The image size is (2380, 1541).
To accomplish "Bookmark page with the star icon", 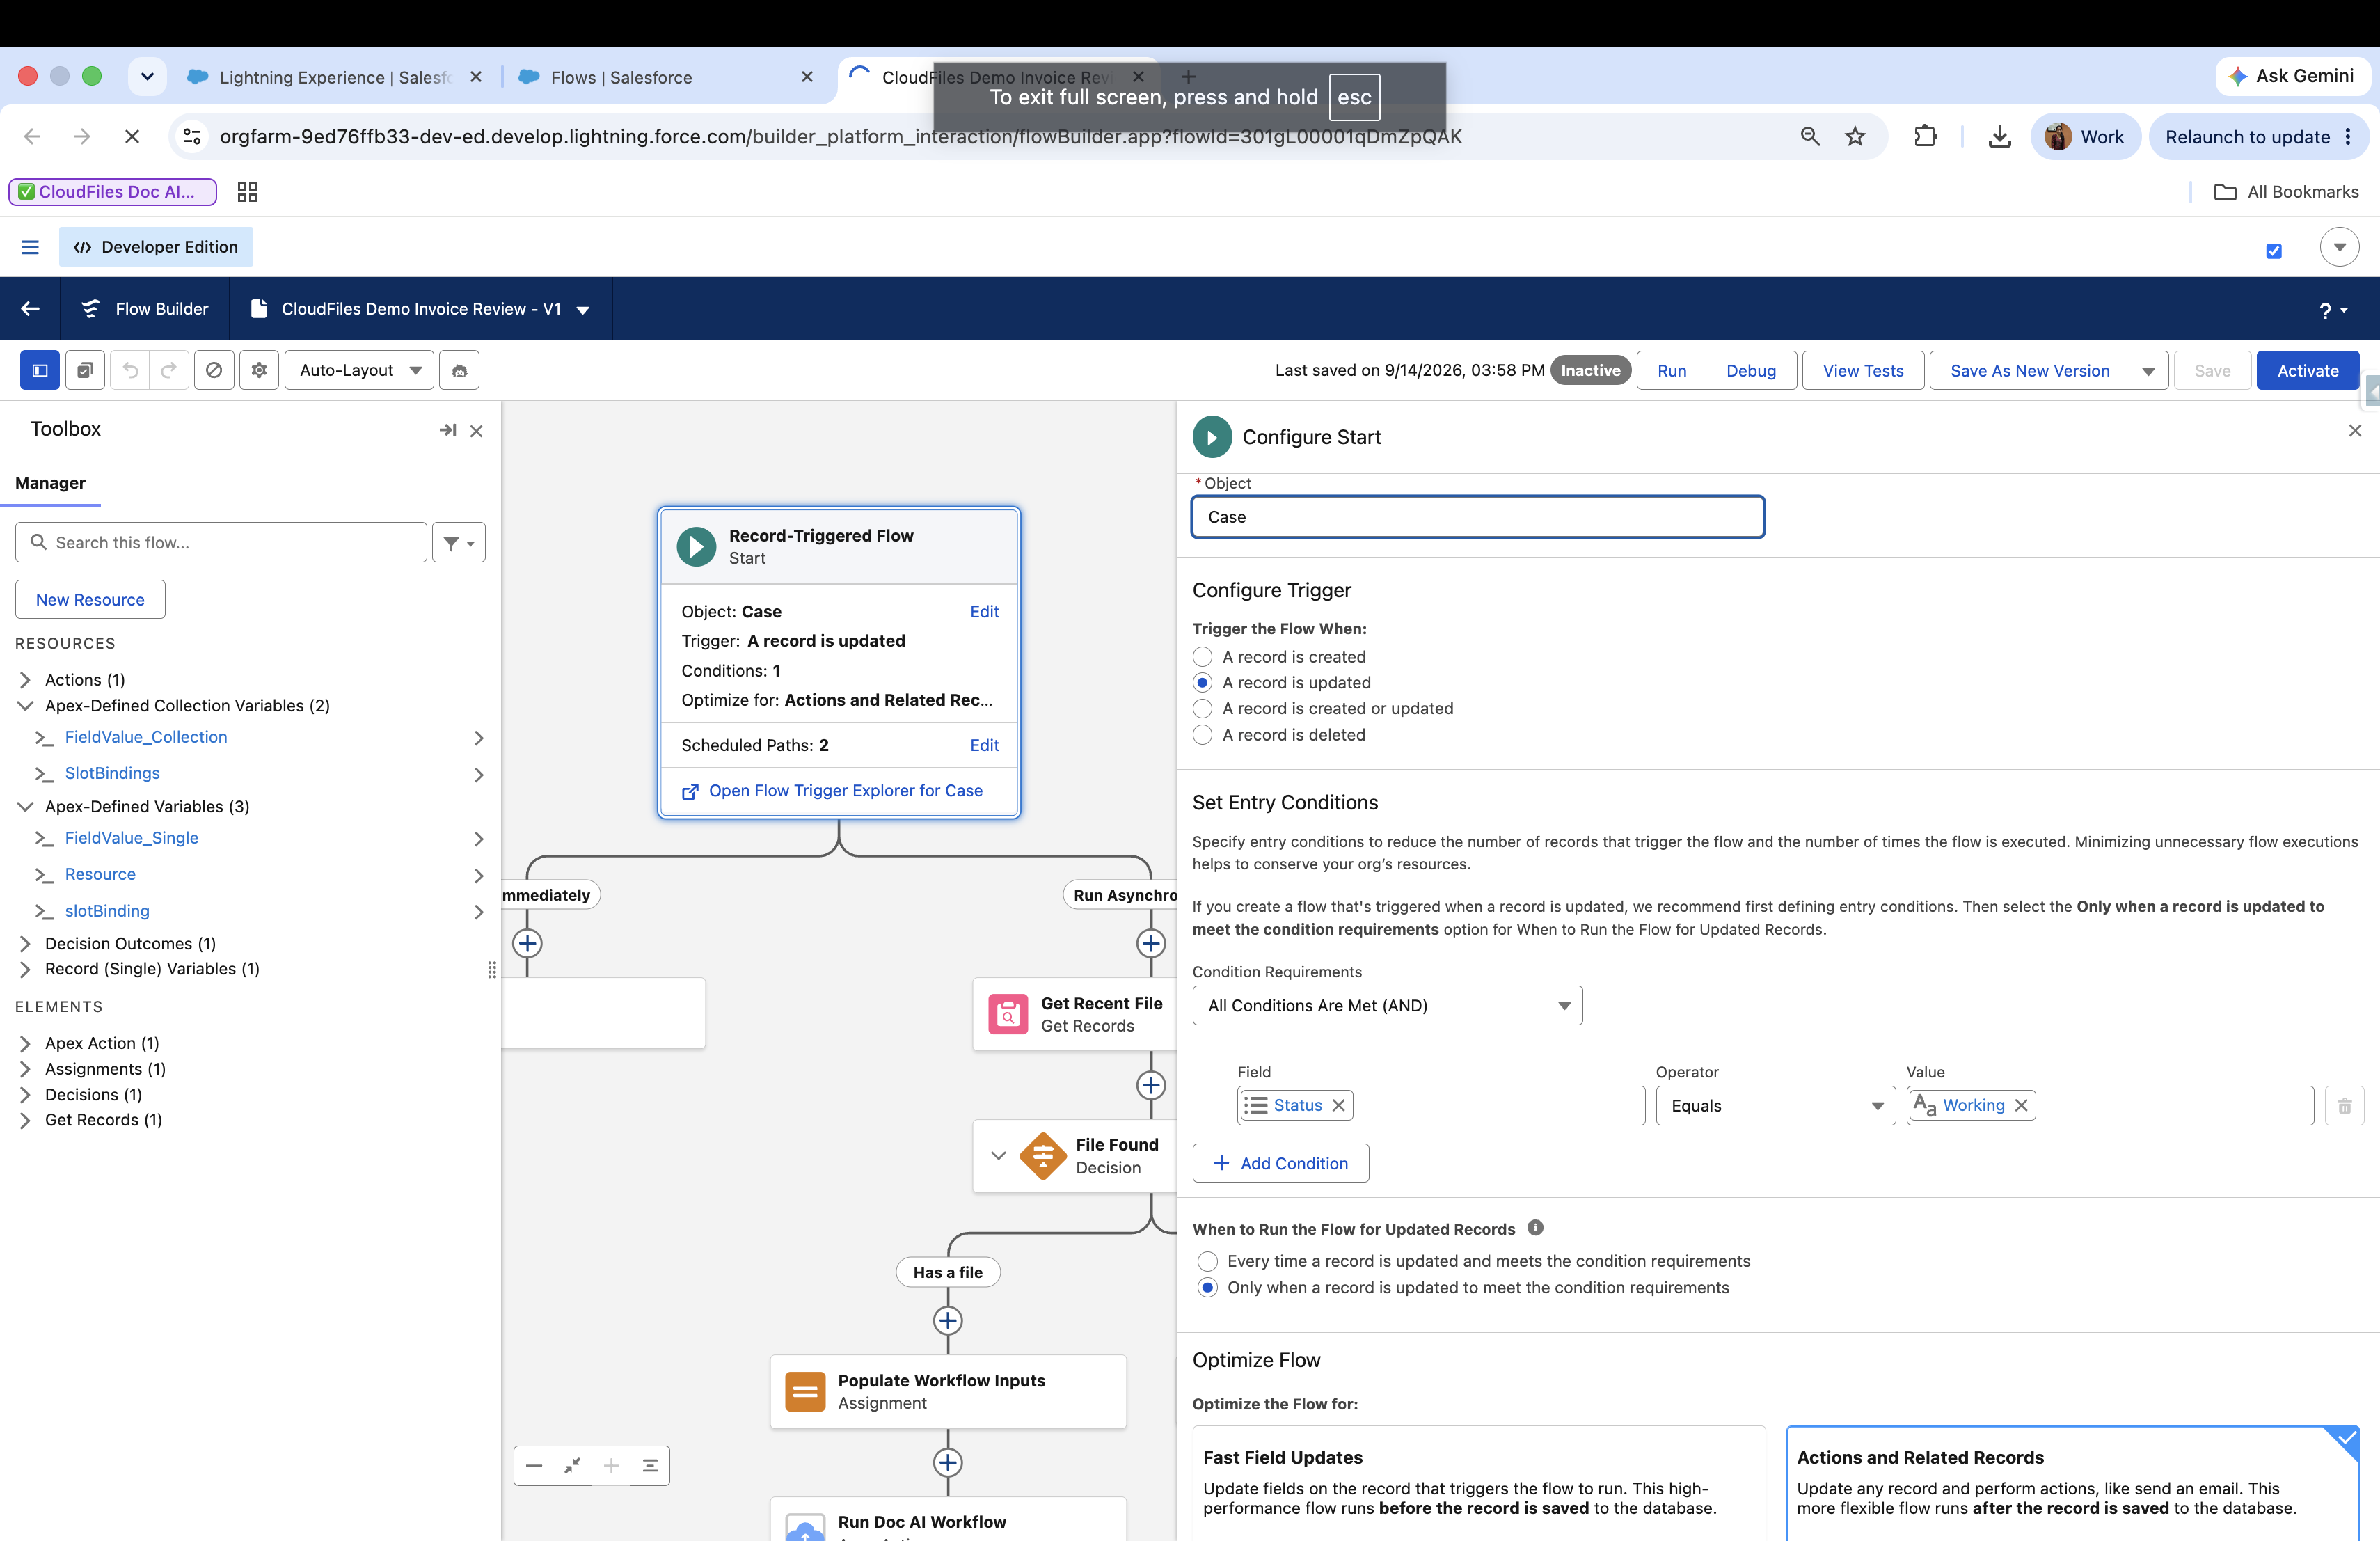I will click(x=1855, y=137).
